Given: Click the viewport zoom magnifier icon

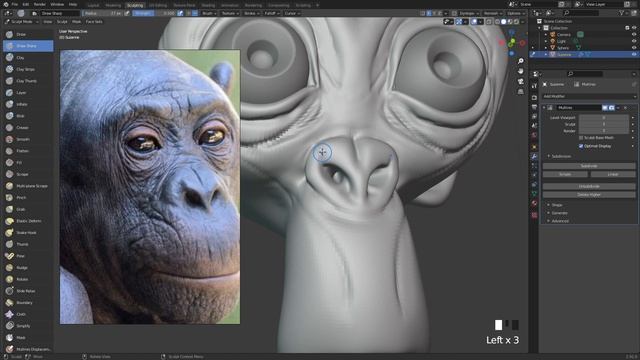Looking at the screenshot, I should [x=520, y=61].
